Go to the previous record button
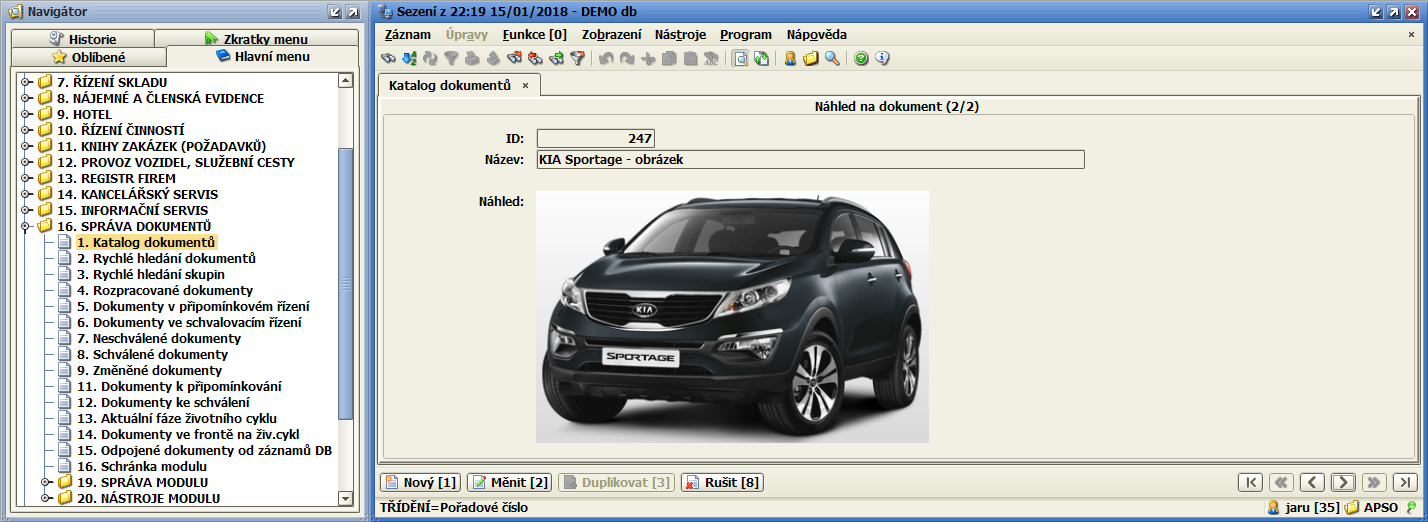 click(1312, 482)
